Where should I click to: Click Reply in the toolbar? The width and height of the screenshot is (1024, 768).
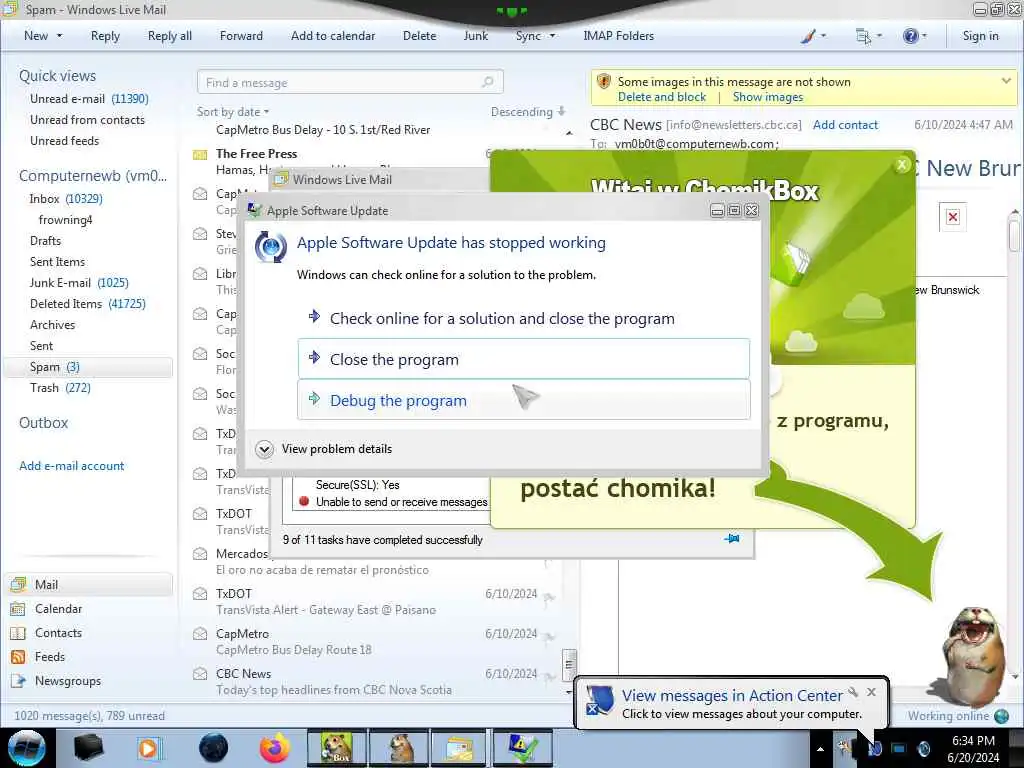[105, 36]
